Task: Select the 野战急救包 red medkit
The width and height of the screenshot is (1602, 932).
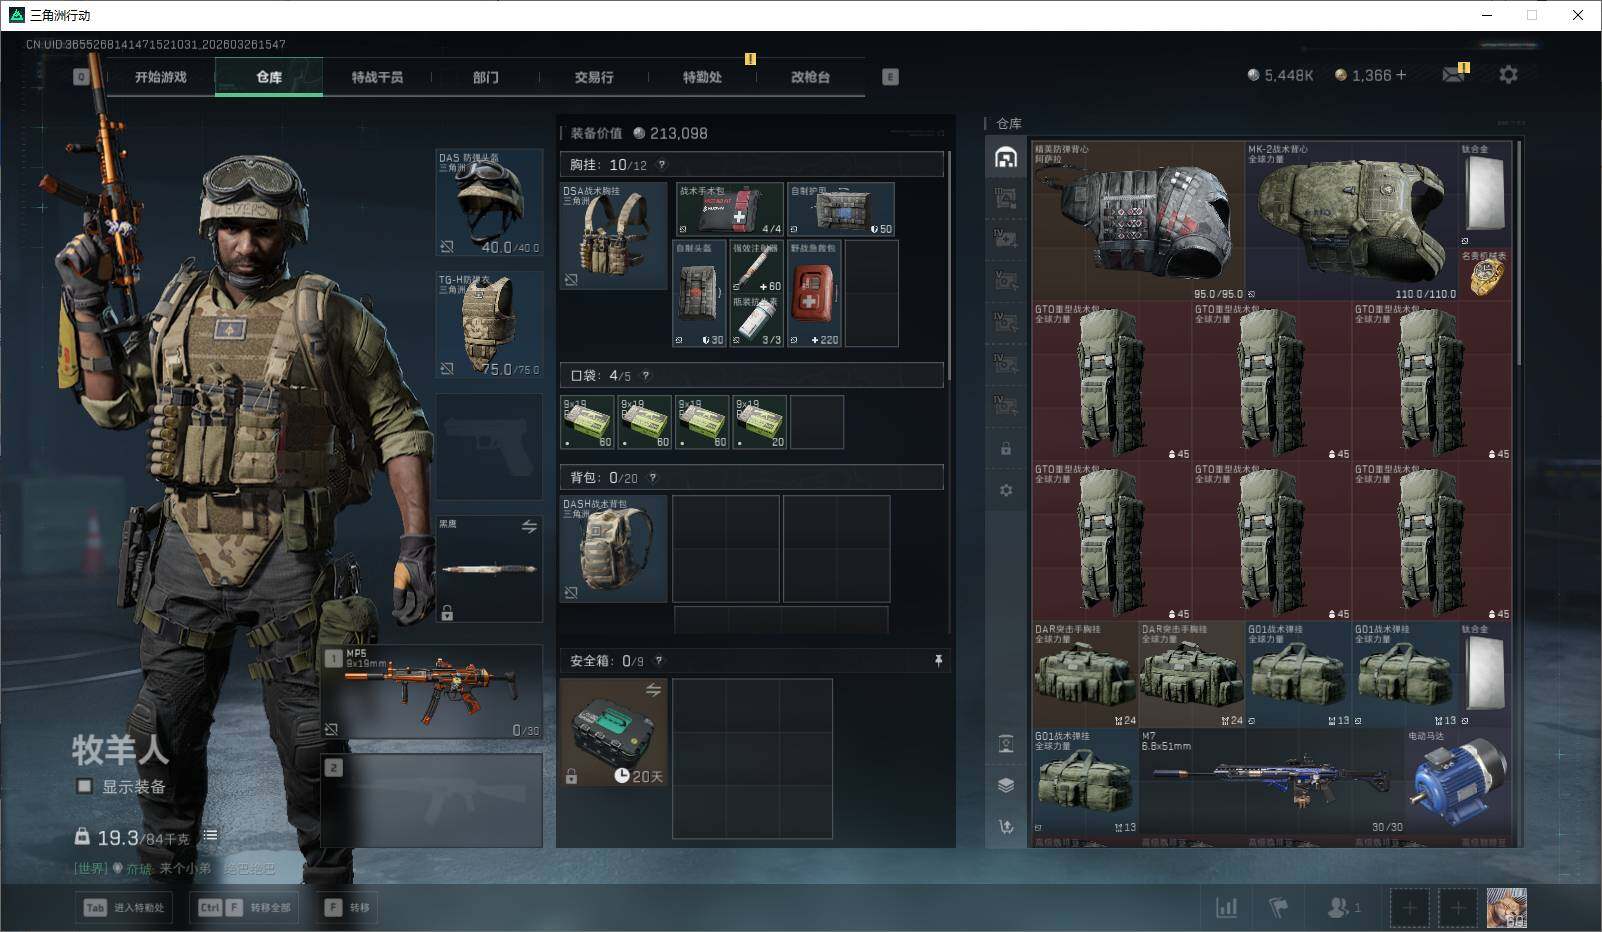Action: 814,293
